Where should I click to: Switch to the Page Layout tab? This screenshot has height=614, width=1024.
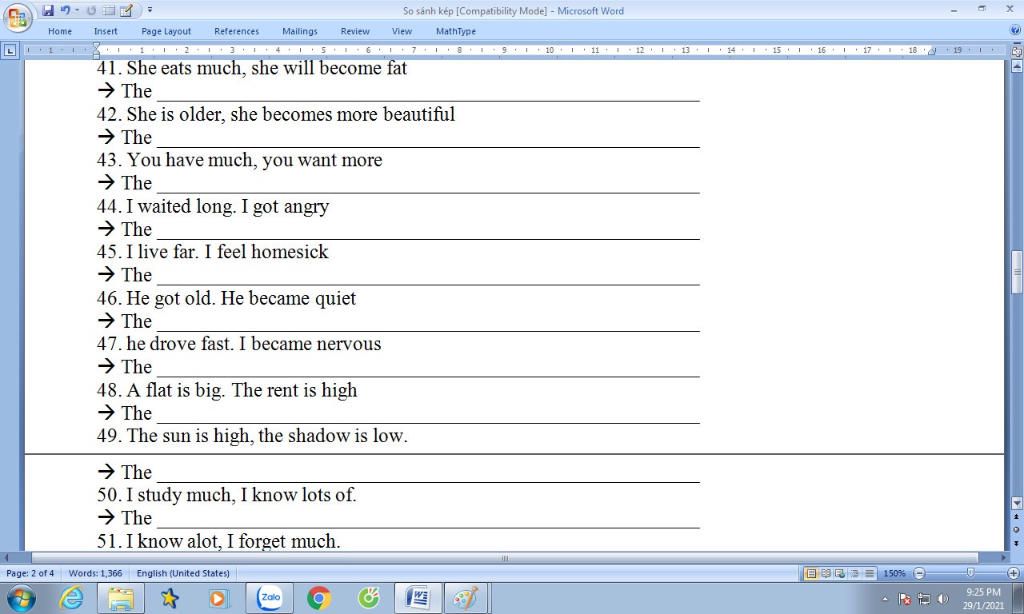tap(166, 31)
